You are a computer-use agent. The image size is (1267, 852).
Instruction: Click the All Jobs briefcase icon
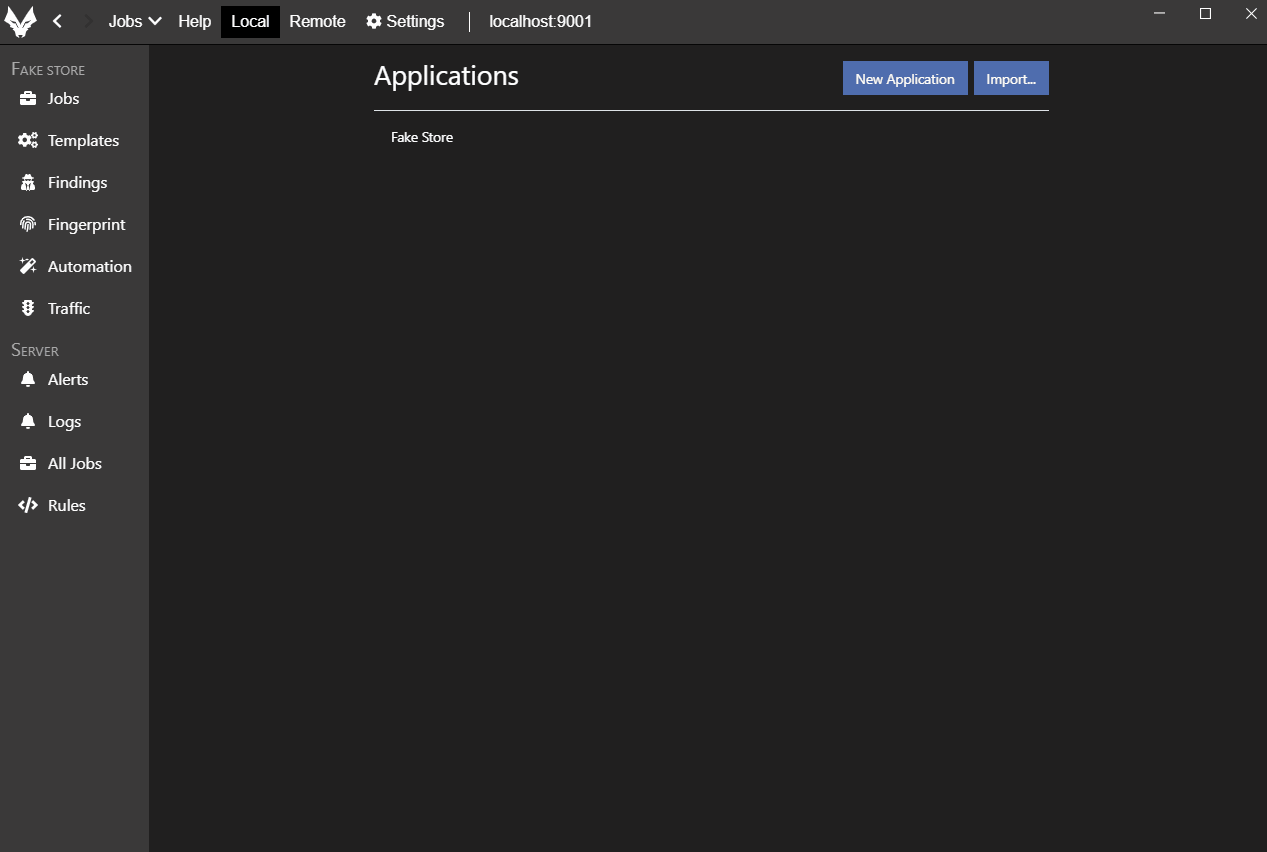tap(28, 464)
